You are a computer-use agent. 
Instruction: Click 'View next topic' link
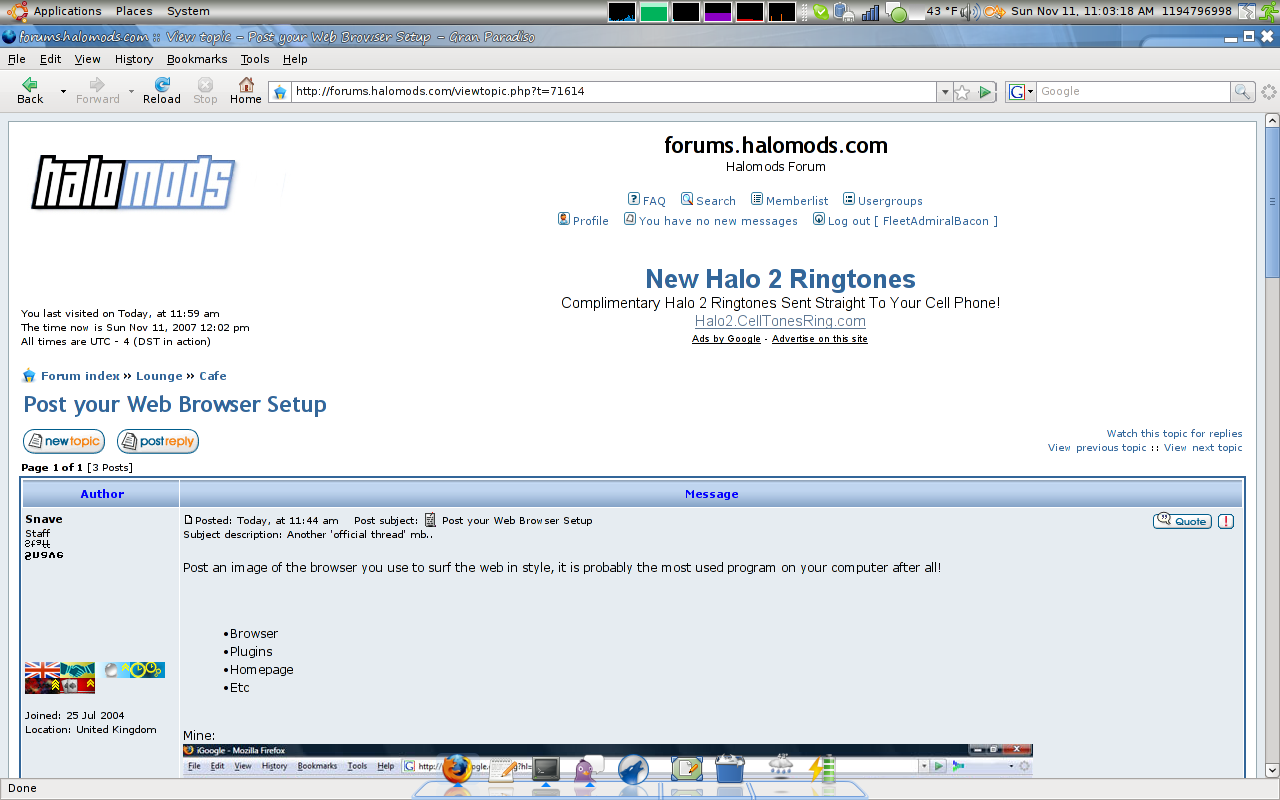point(1203,447)
